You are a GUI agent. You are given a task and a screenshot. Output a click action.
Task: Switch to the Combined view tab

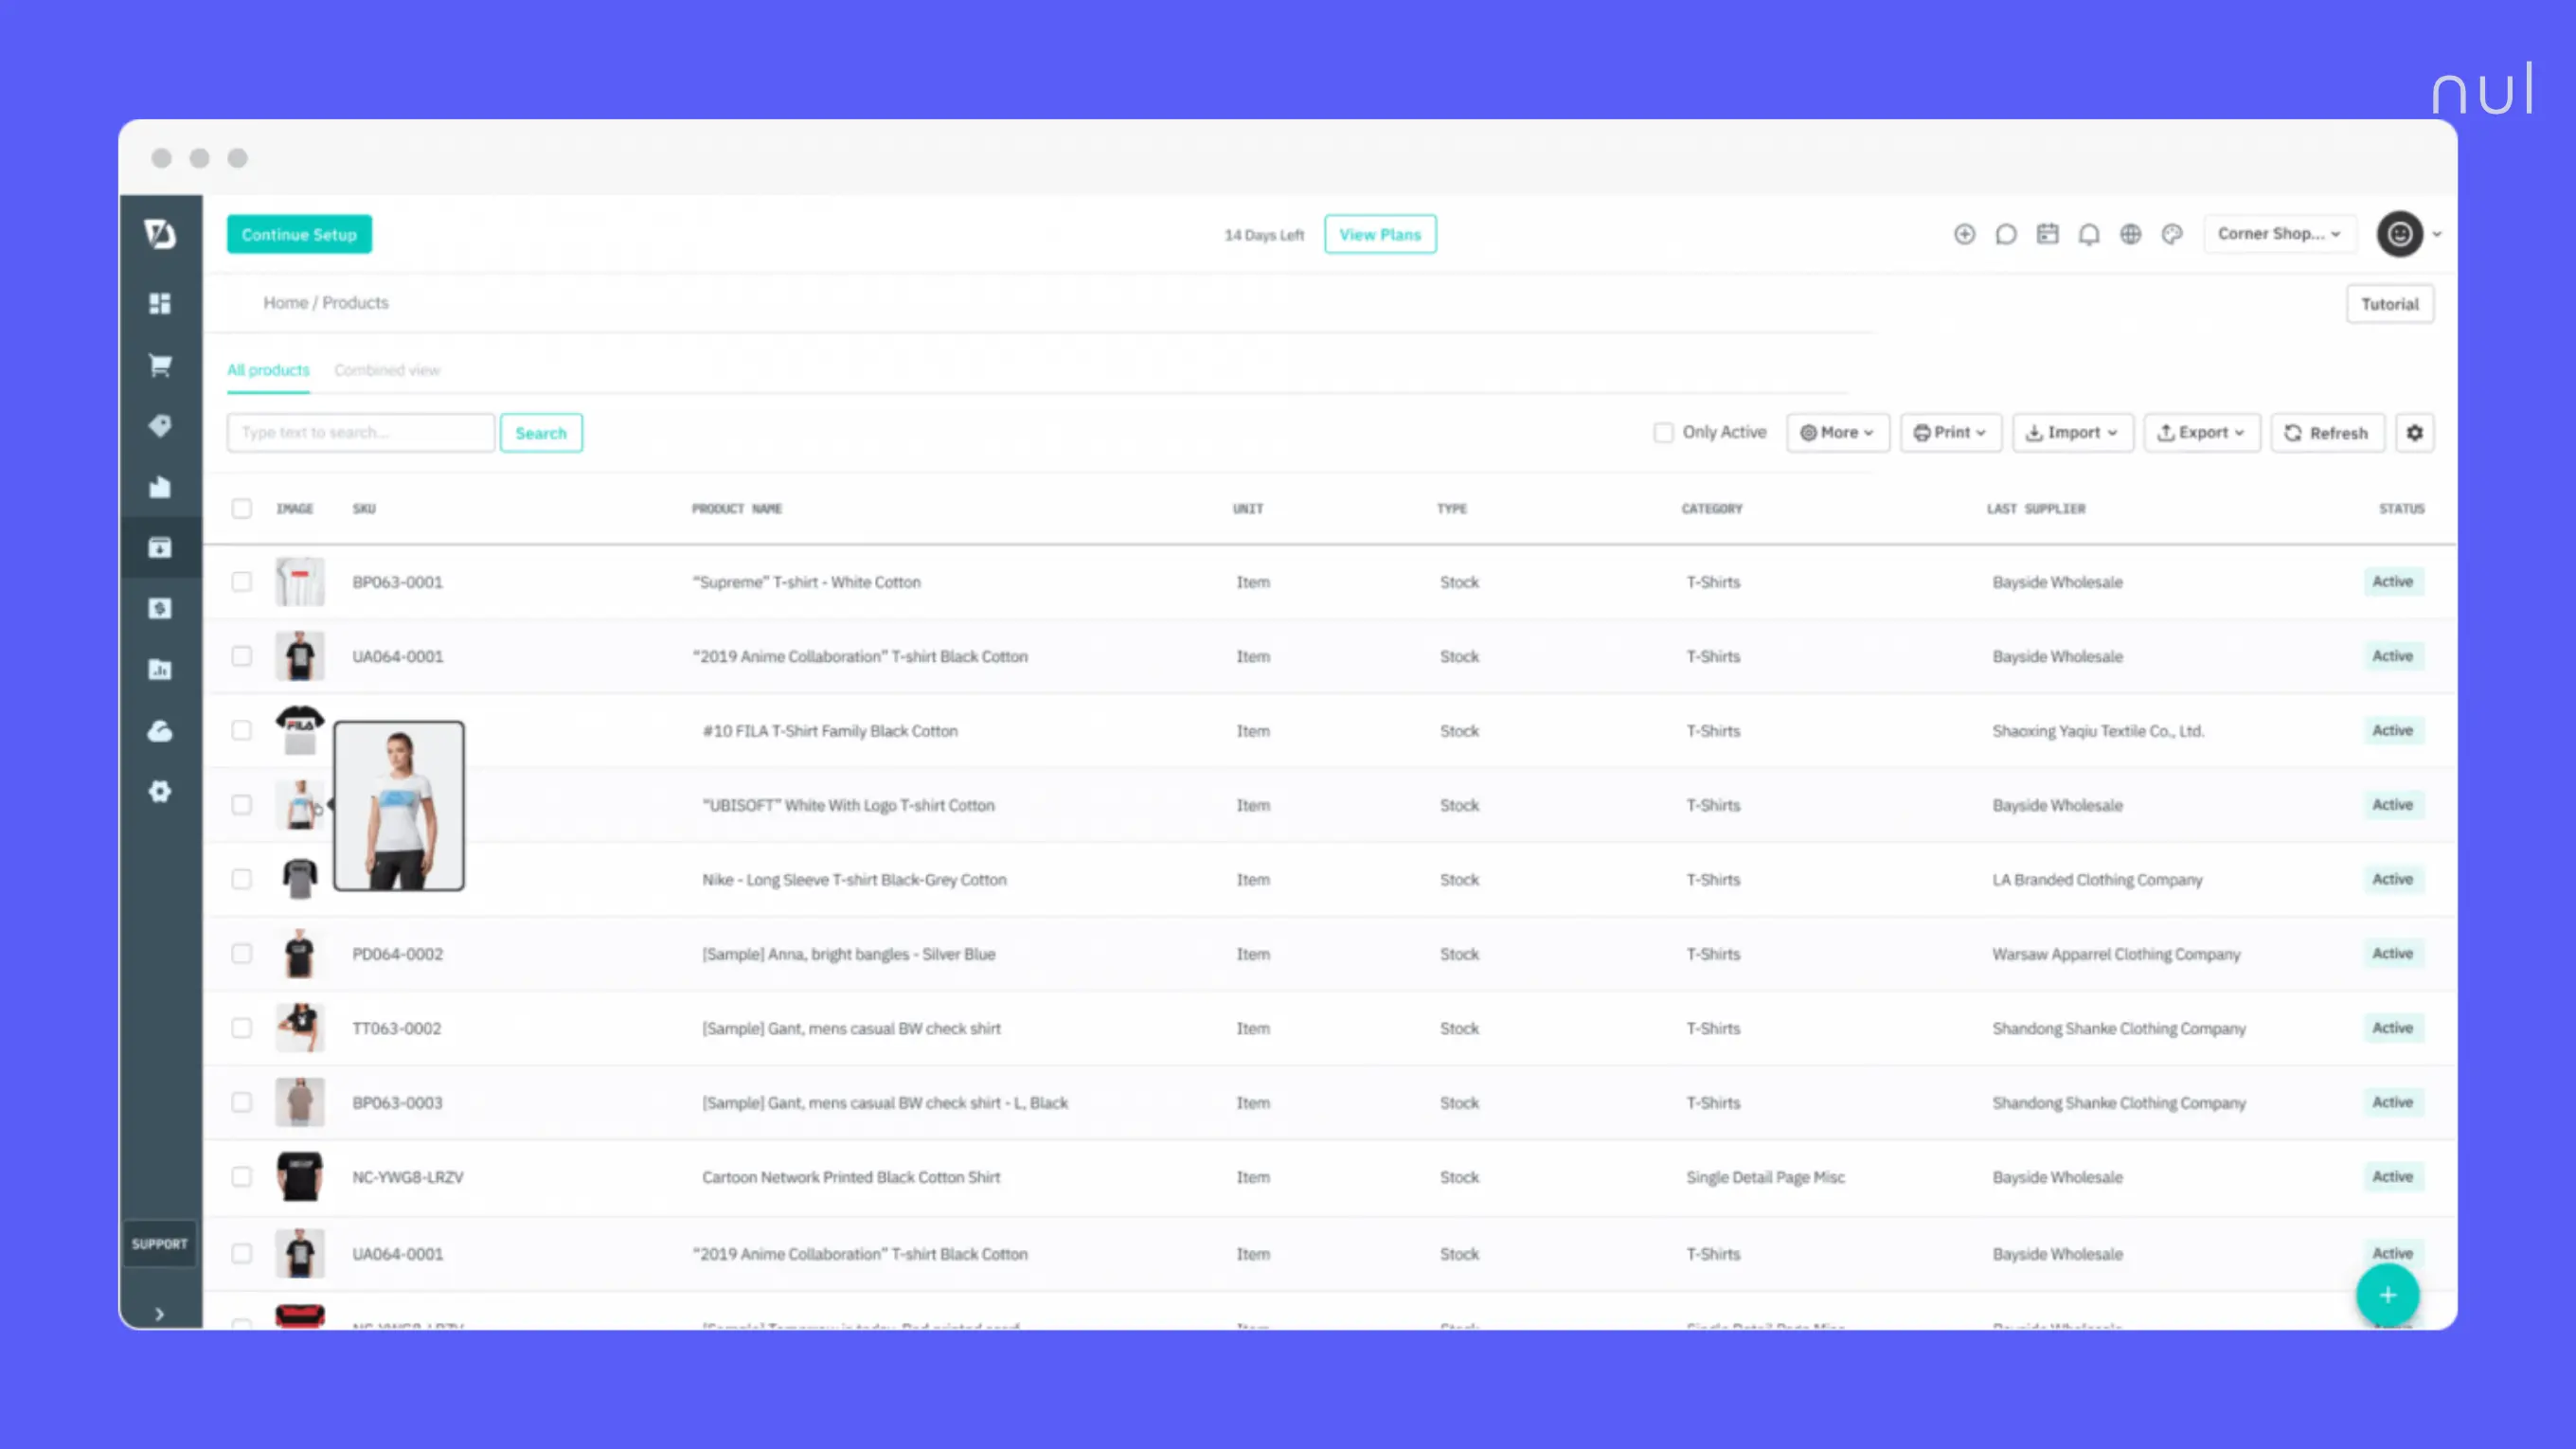coord(387,370)
